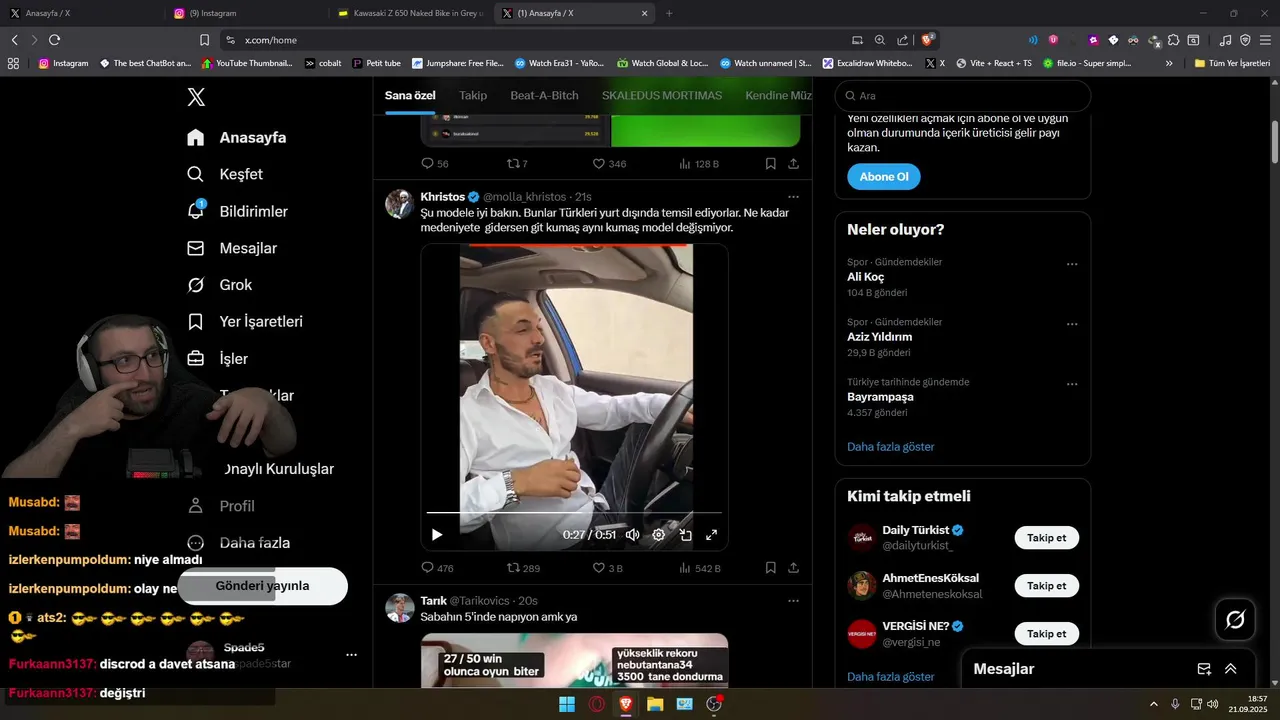Switch to the Instagram browser tab
Screen dimensions: 1280x720
click(x=245, y=13)
